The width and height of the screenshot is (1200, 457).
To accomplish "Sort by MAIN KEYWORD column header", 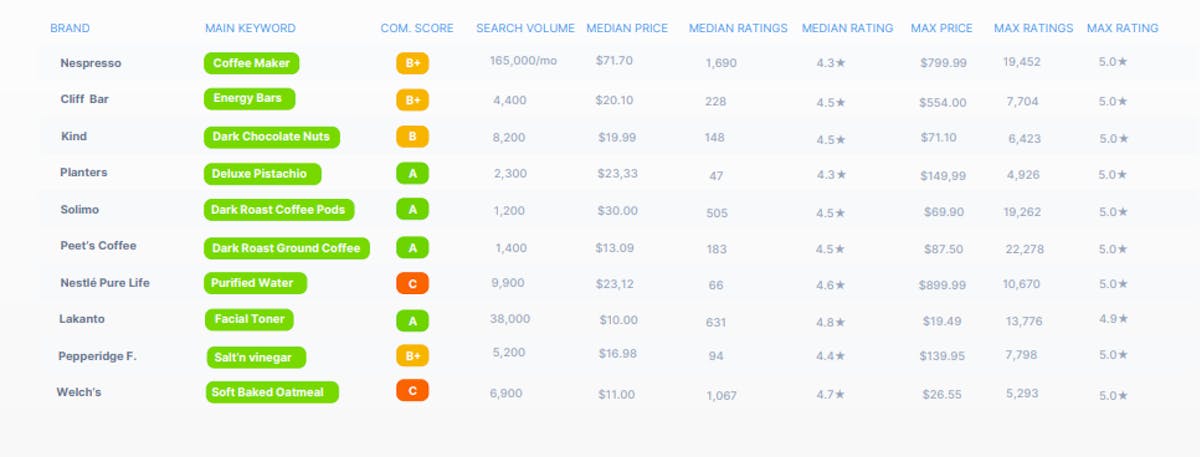I will coord(250,28).
